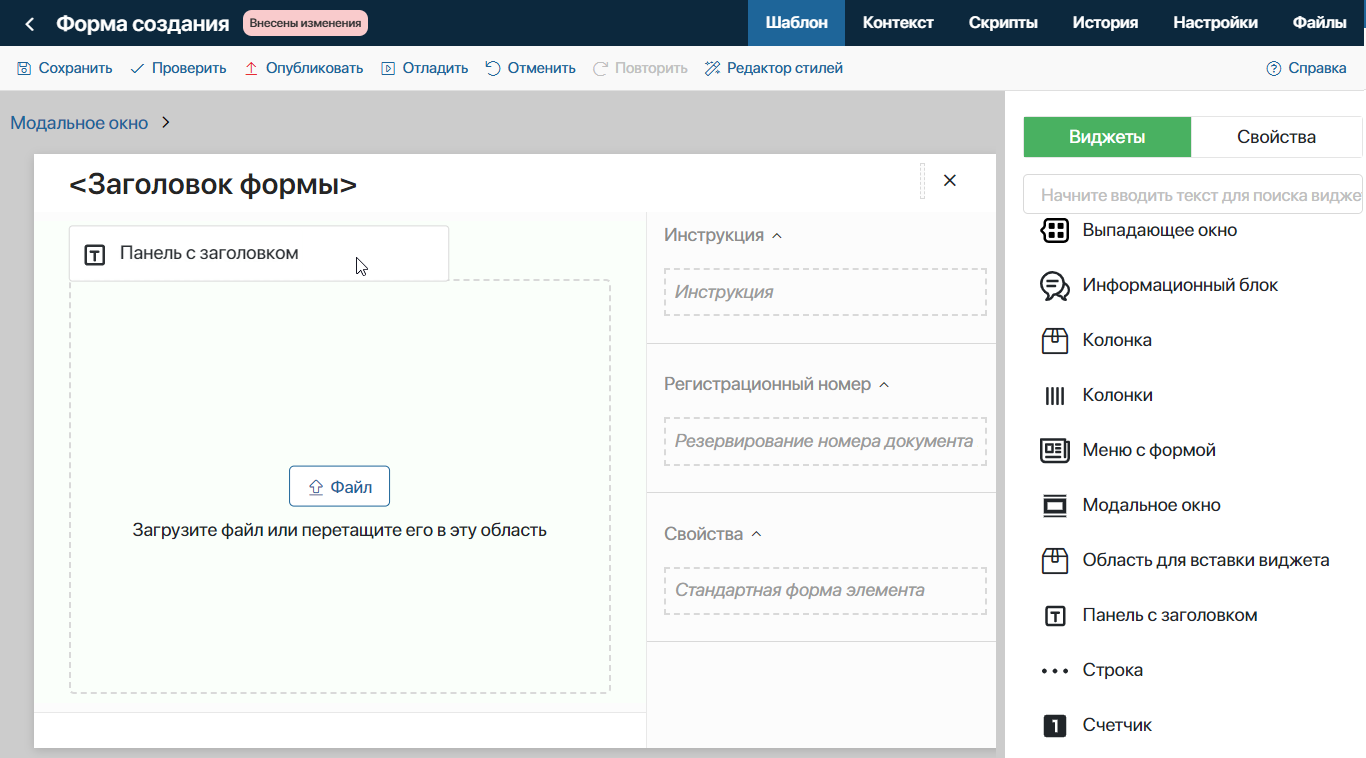Click the Строка three-dots icon
This screenshot has height=758, width=1366.
[x=1055, y=670]
